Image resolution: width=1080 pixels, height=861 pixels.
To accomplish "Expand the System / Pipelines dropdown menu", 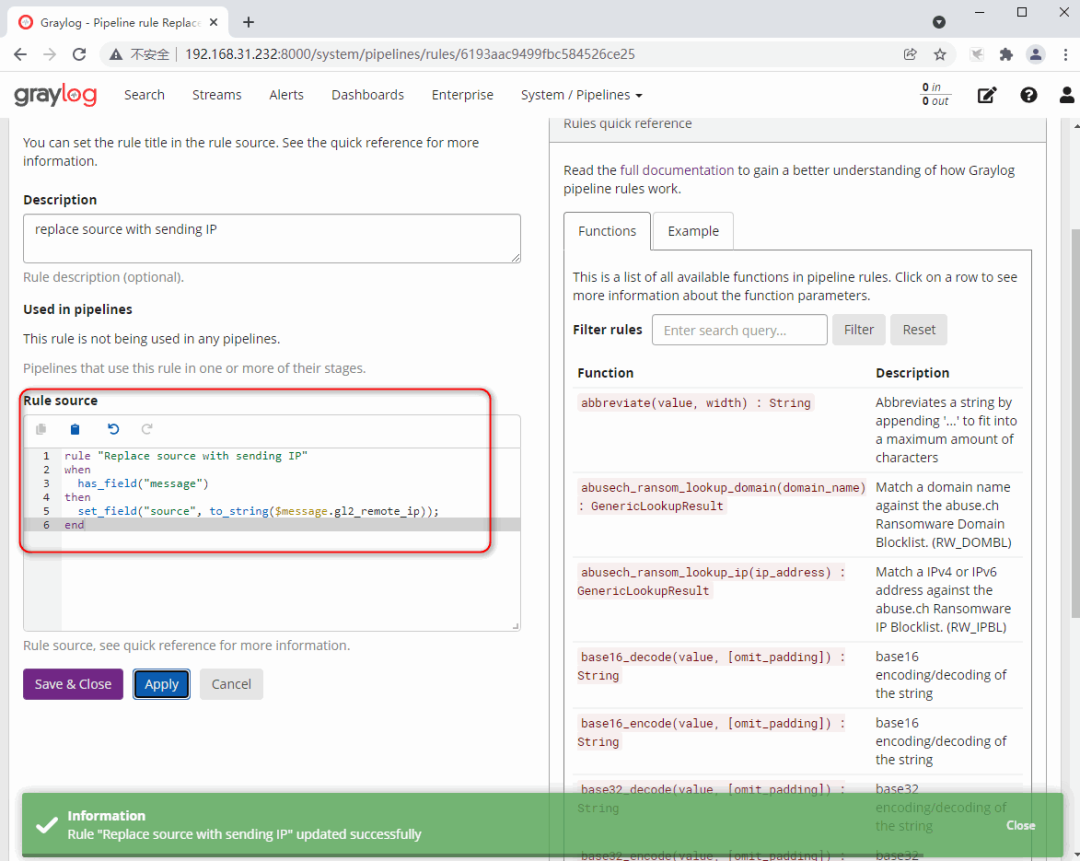I will 581,95.
